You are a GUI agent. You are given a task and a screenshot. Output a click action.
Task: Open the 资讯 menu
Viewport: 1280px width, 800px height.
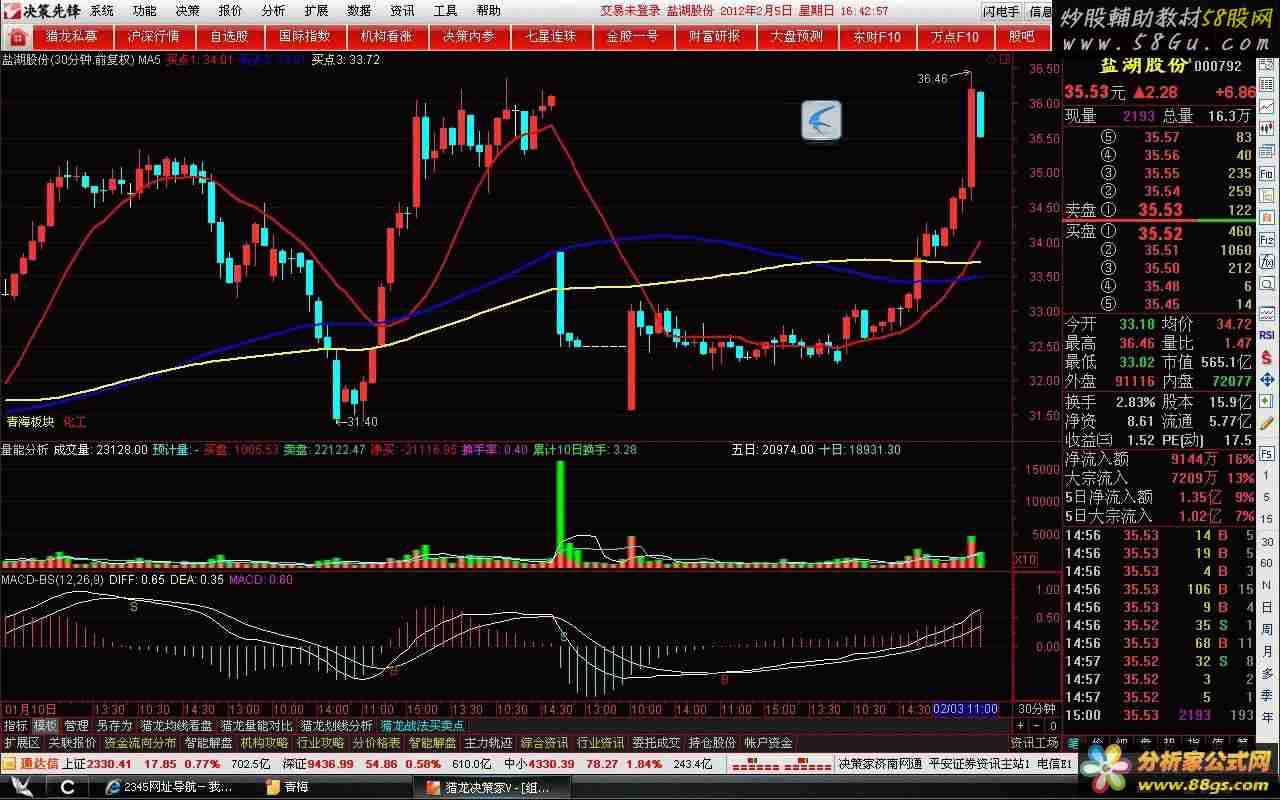pyautogui.click(x=403, y=11)
